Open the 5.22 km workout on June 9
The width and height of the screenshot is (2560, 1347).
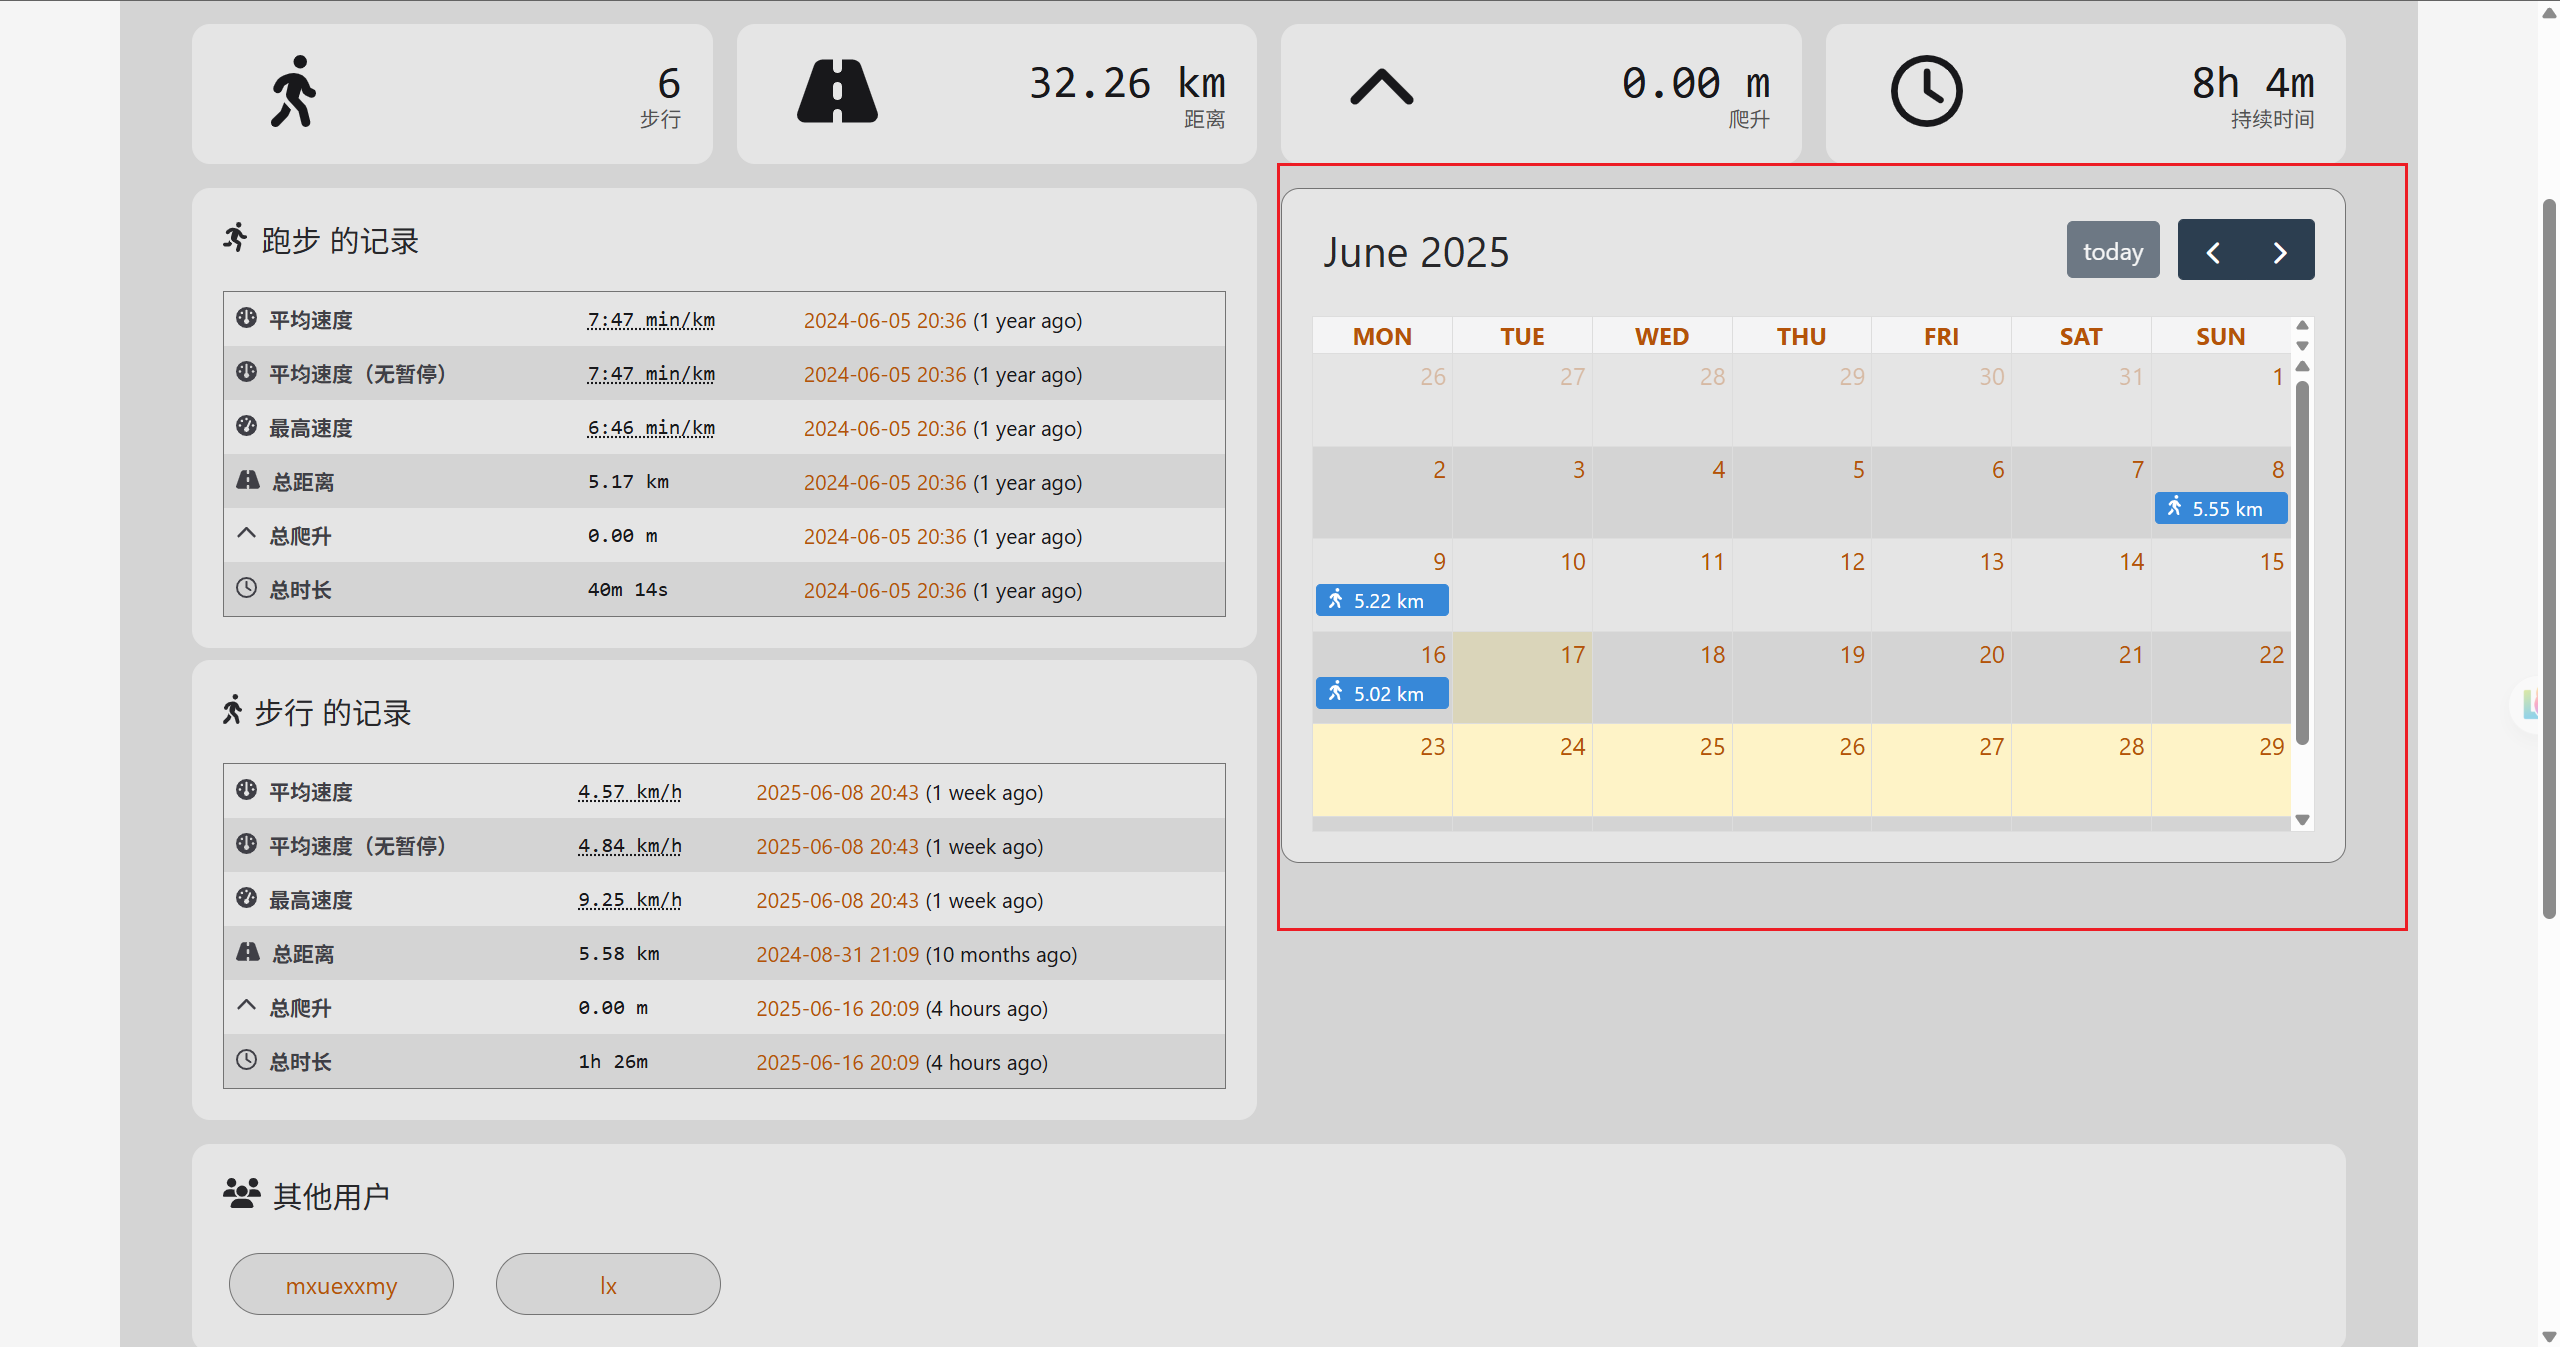pos(1382,600)
